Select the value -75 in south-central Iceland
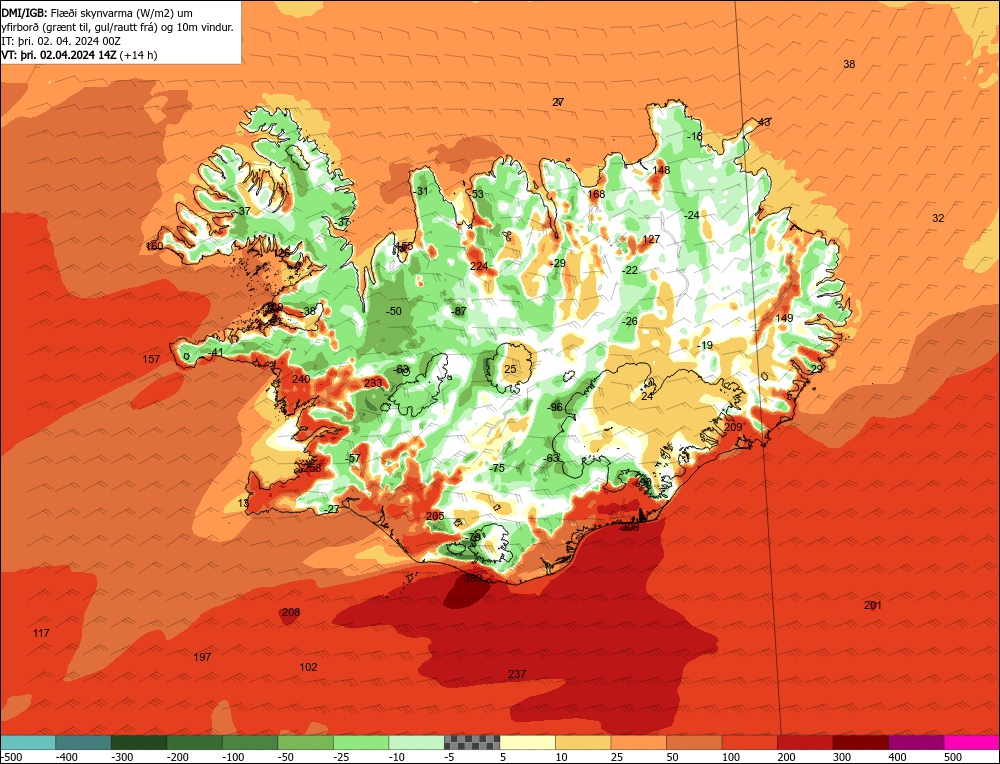The height and width of the screenshot is (764, 1000). click(497, 468)
